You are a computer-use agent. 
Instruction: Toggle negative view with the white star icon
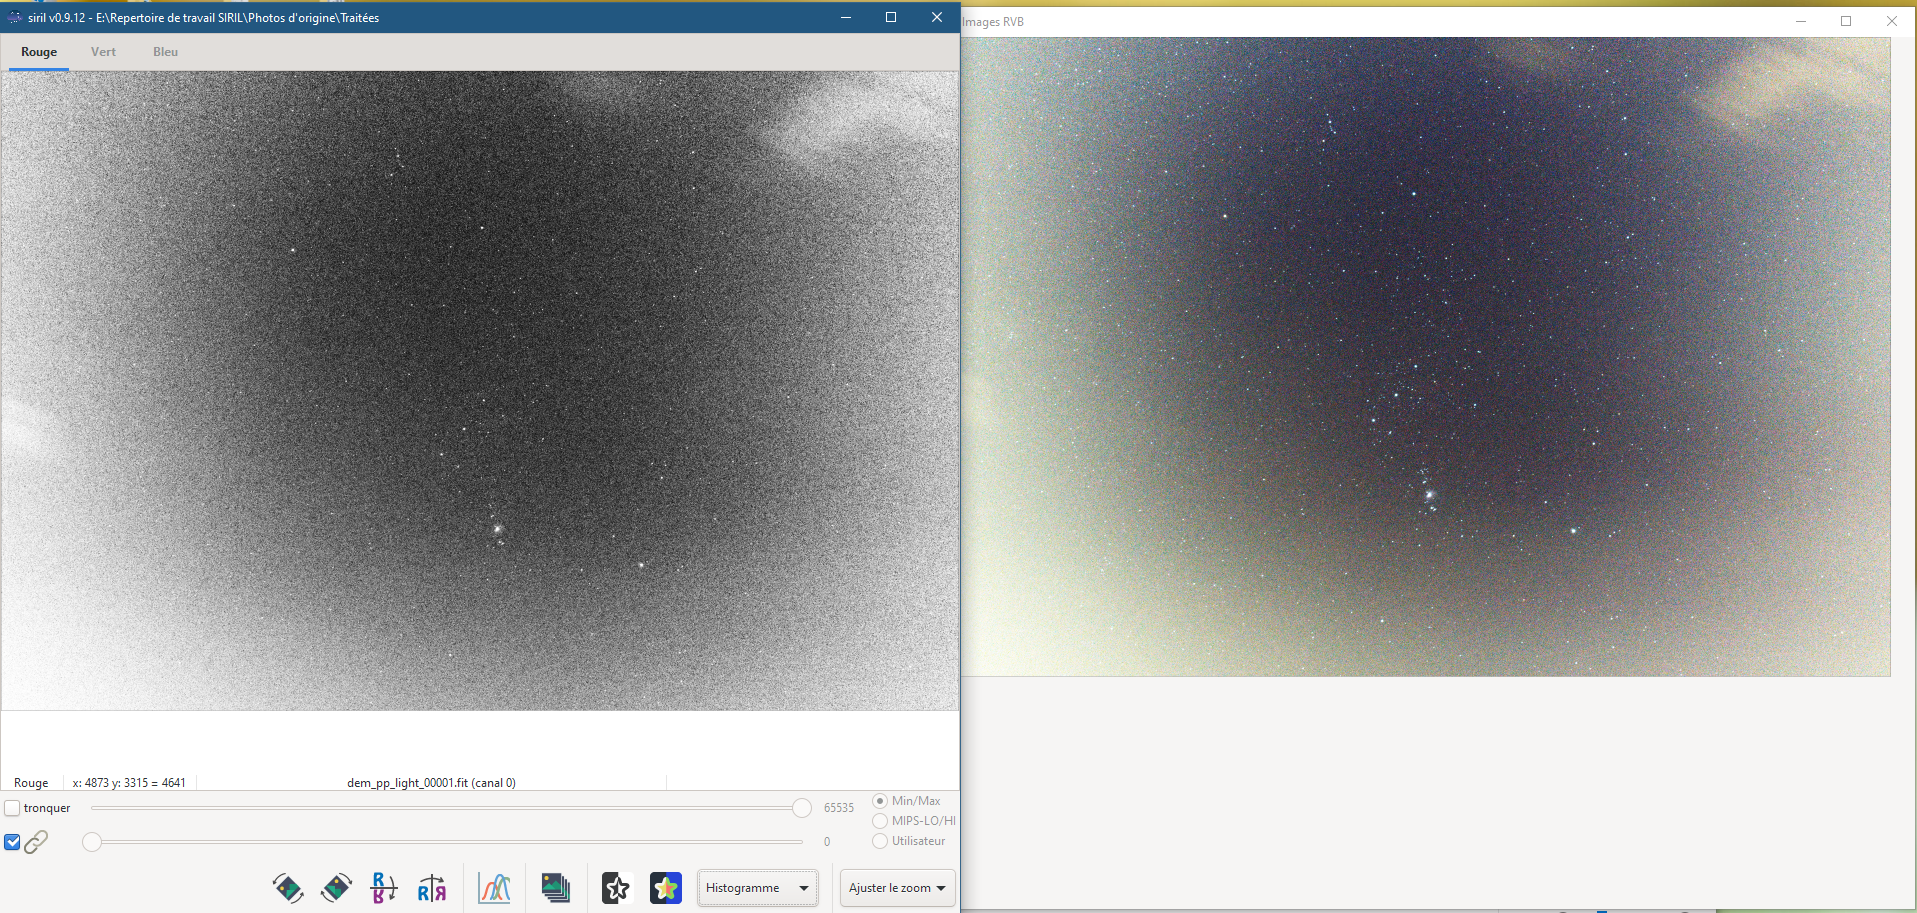pyautogui.click(x=616, y=888)
